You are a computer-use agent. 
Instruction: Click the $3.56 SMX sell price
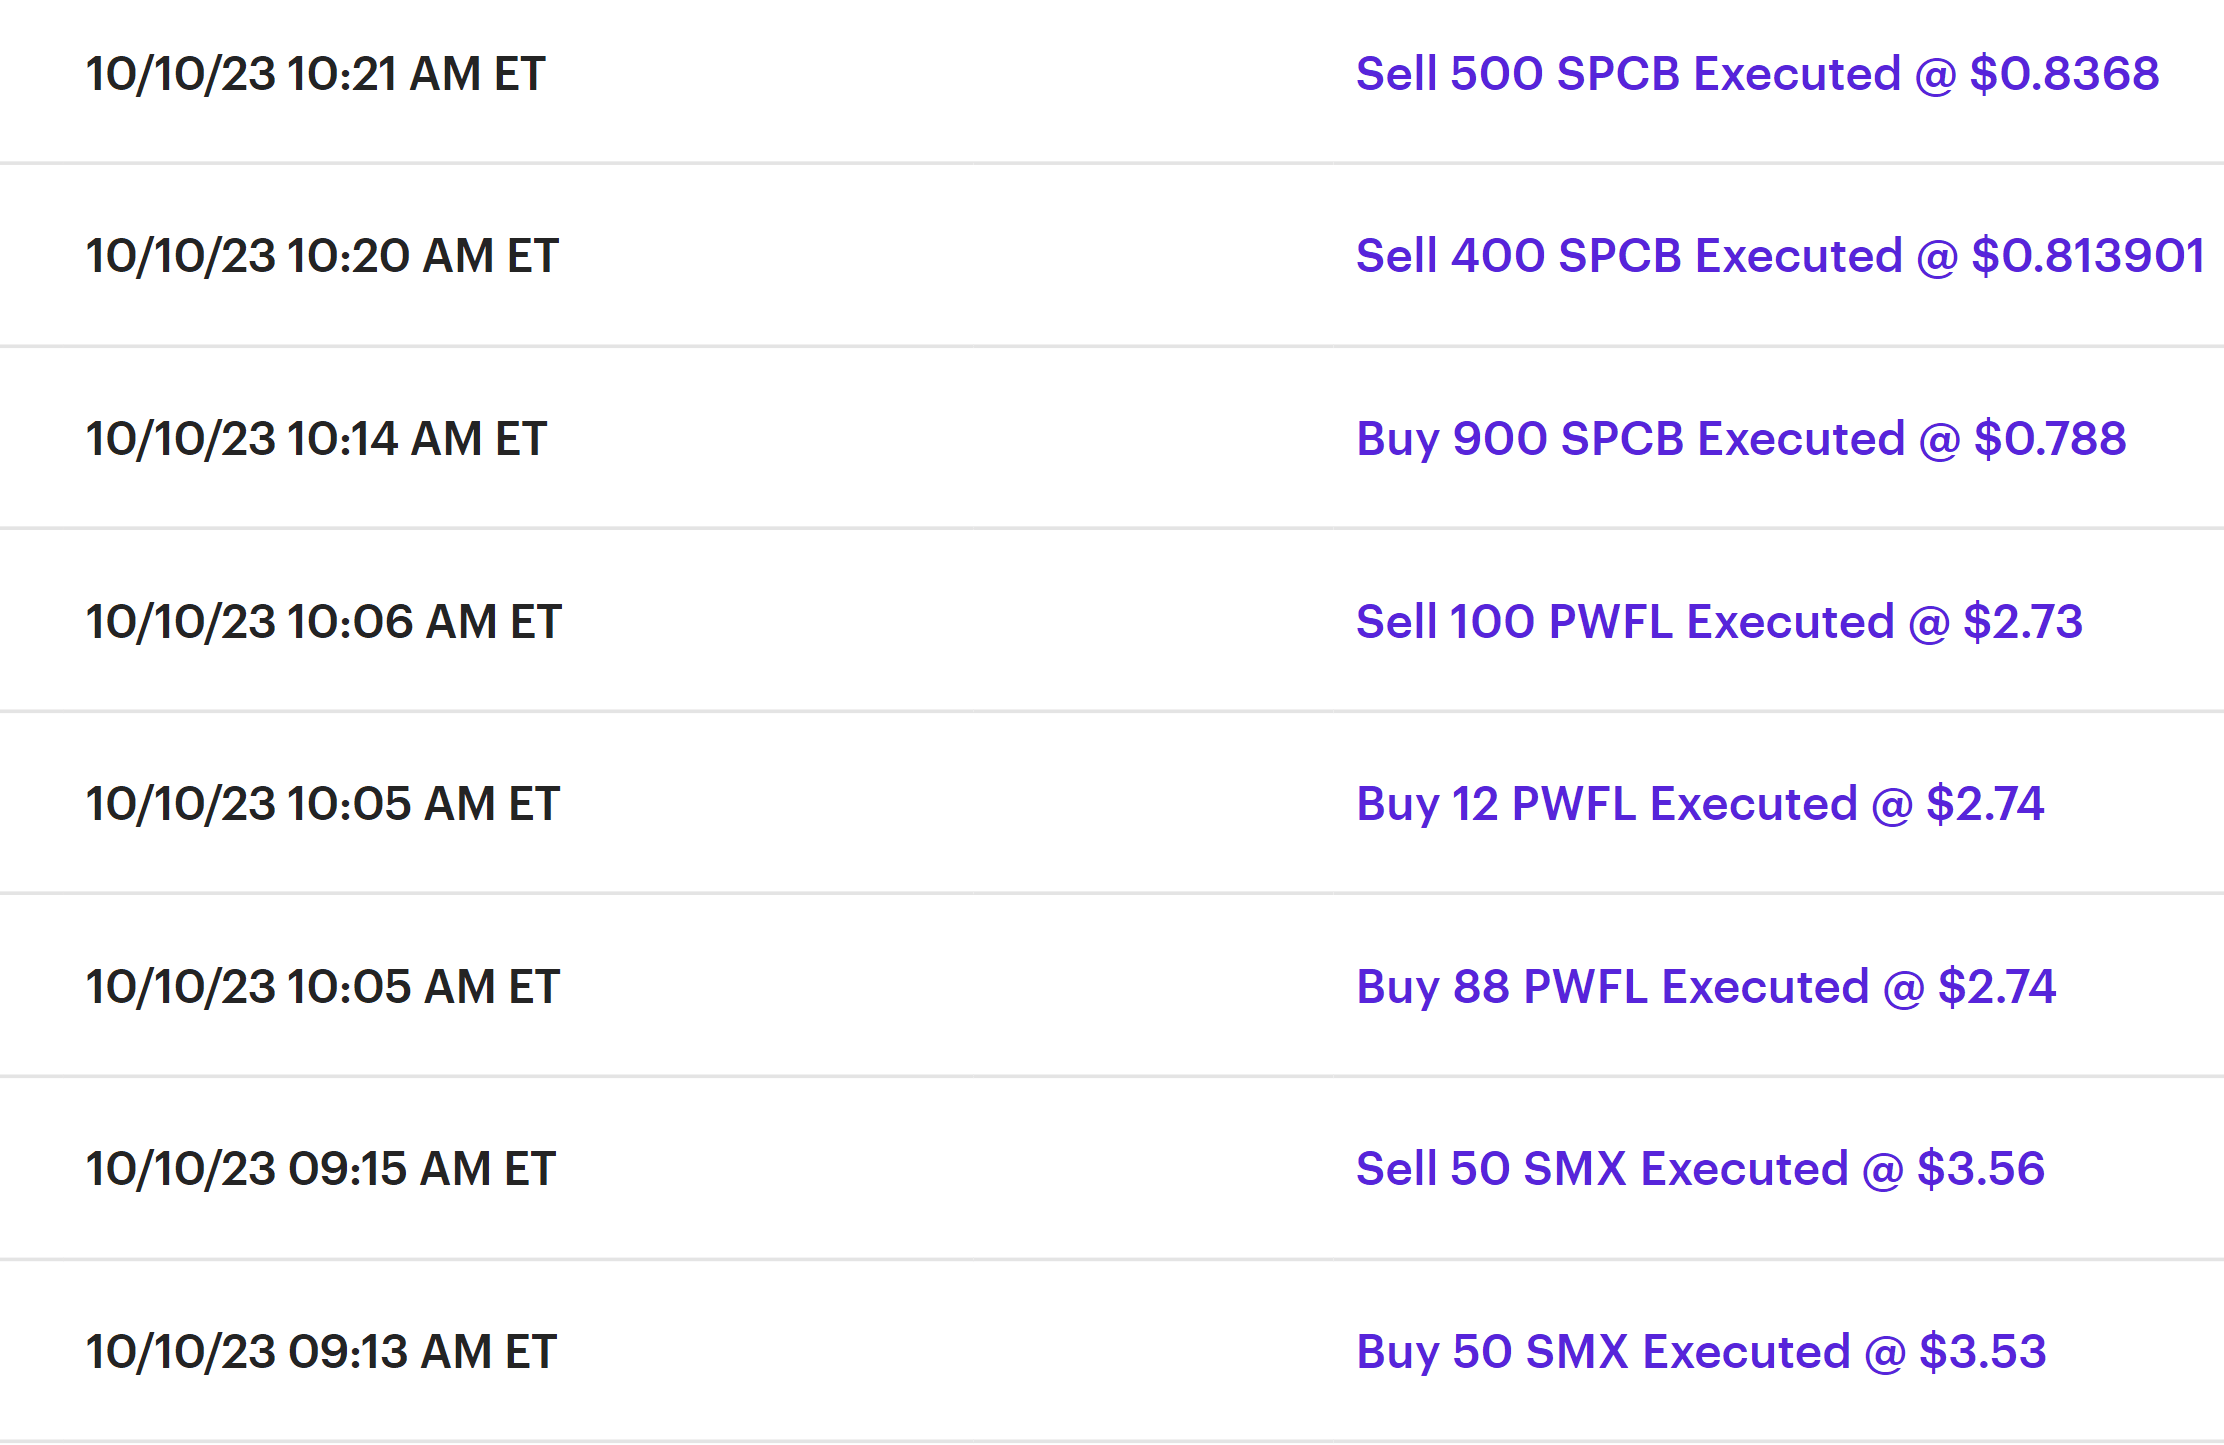(x=1981, y=1169)
